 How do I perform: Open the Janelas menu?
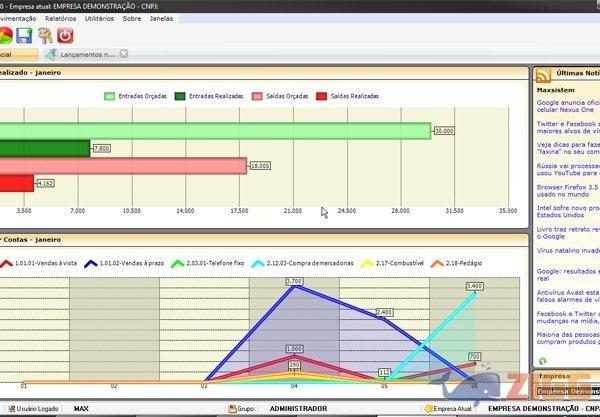coord(160,18)
